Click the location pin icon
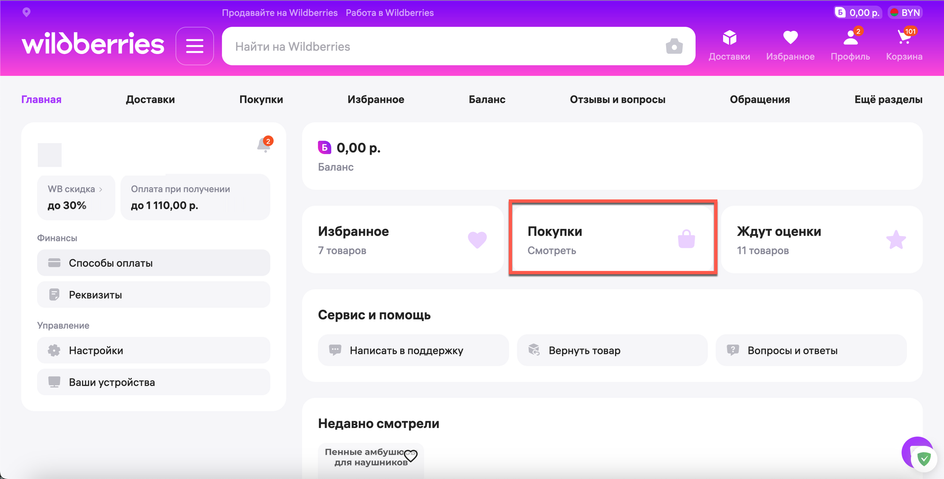This screenshot has height=479, width=944. pyautogui.click(x=26, y=13)
